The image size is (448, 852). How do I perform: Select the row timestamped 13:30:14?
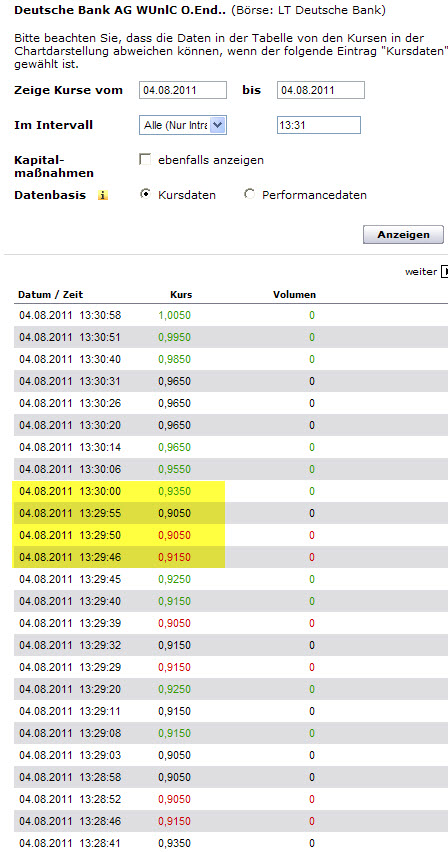point(231,447)
